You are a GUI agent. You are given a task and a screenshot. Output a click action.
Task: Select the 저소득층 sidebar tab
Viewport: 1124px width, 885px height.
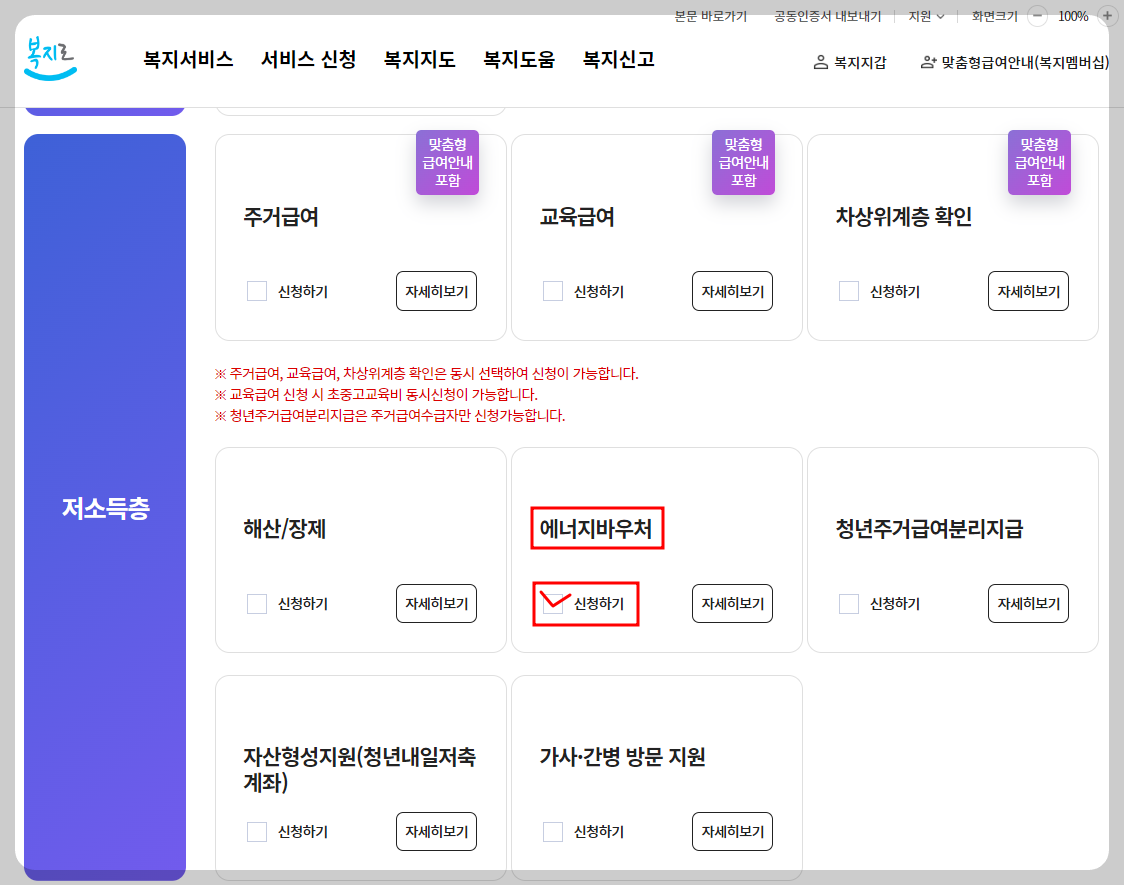104,510
